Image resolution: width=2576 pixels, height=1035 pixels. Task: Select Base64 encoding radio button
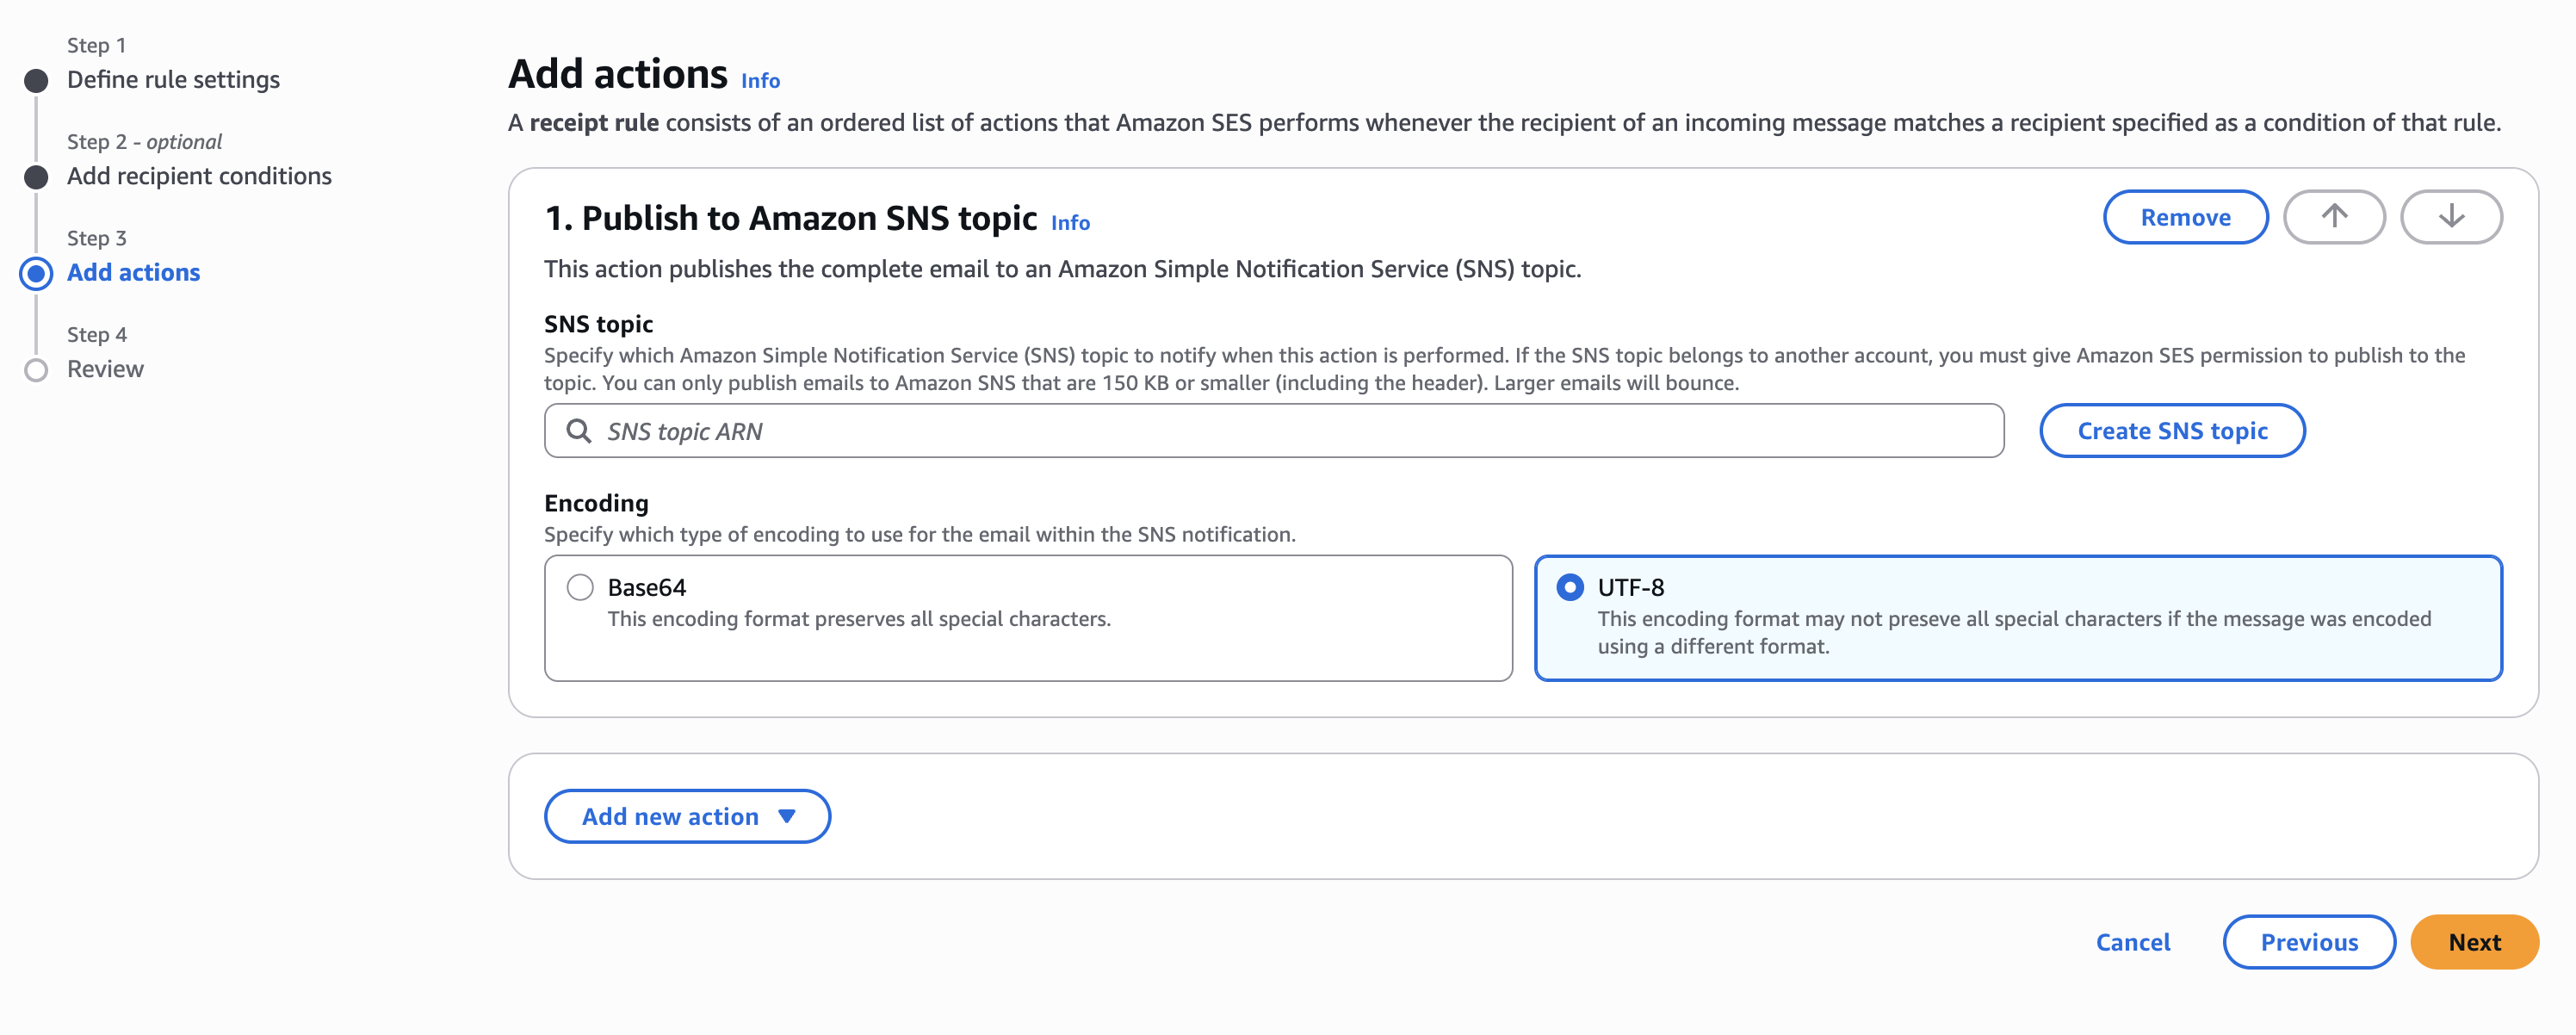(x=580, y=587)
